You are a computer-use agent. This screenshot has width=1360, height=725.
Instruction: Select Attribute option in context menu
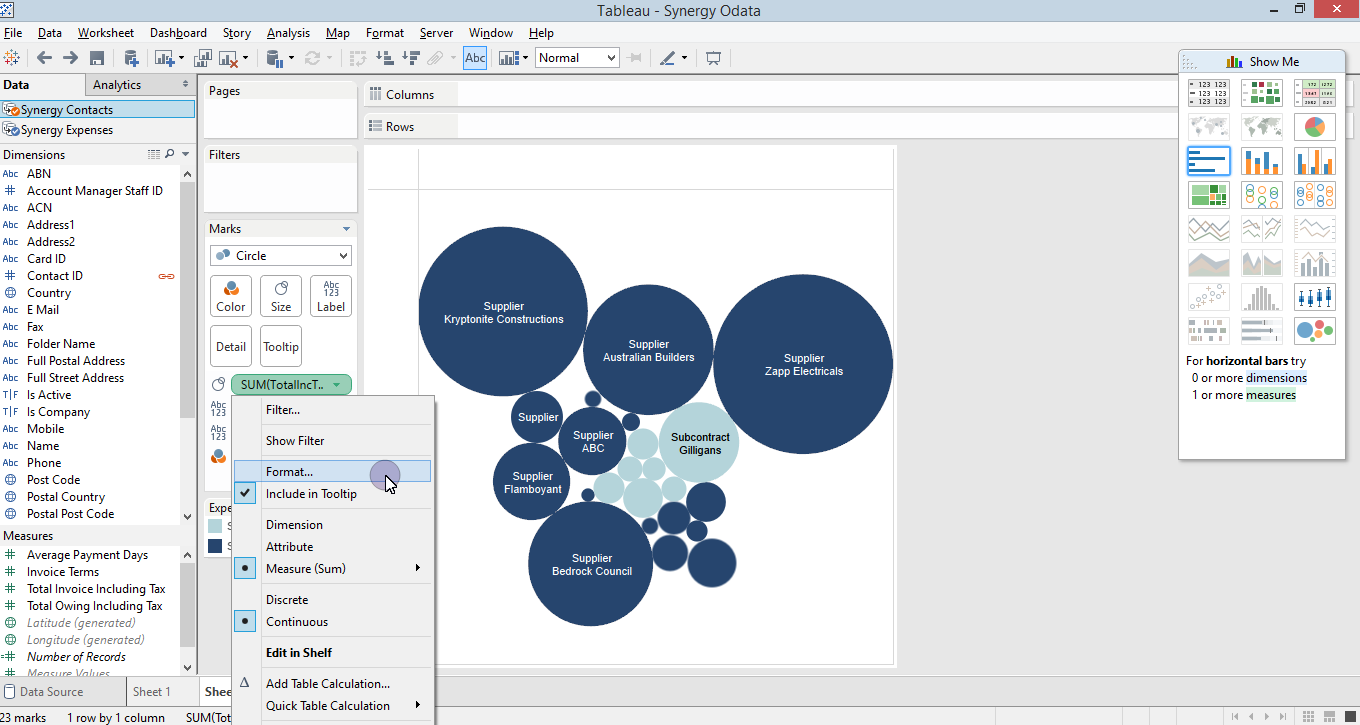[x=290, y=546]
